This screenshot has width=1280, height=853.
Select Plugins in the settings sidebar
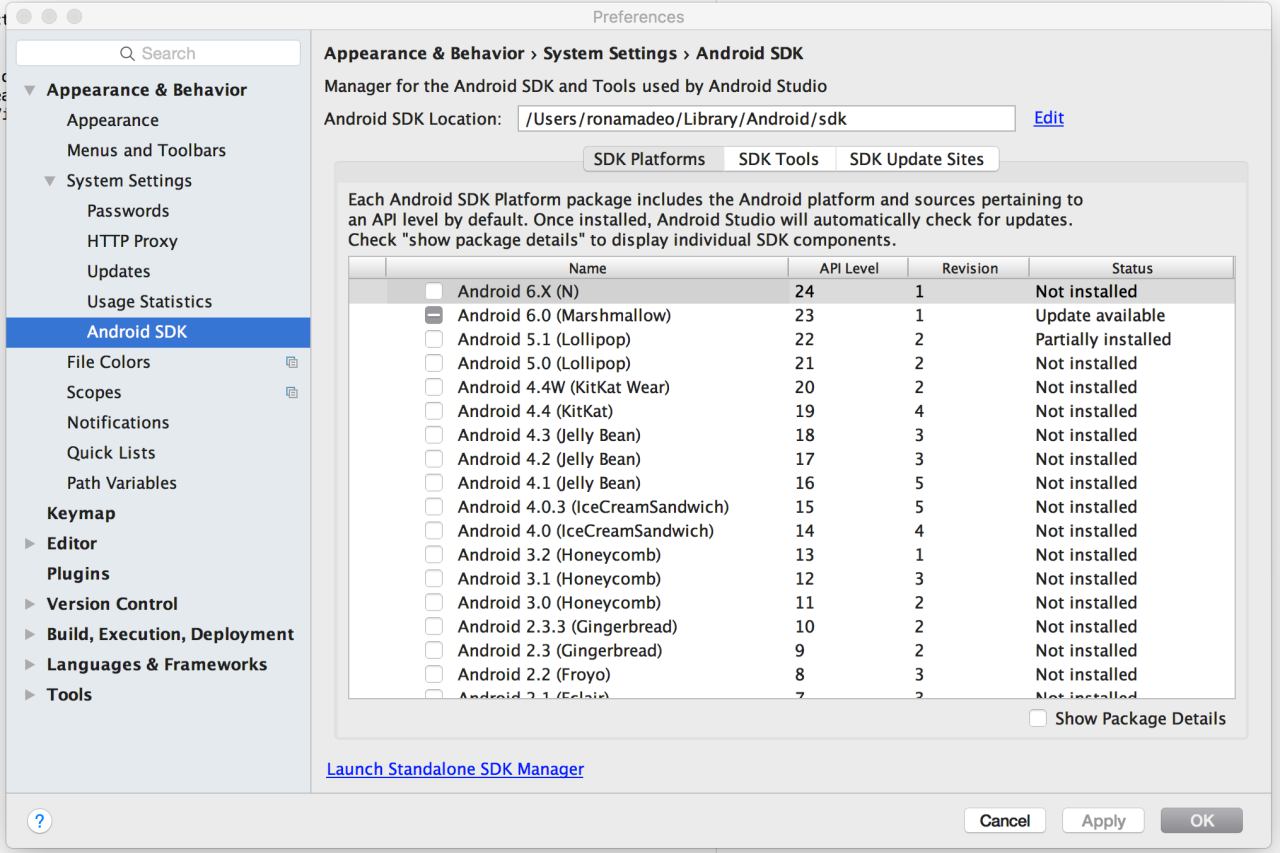pos(78,574)
